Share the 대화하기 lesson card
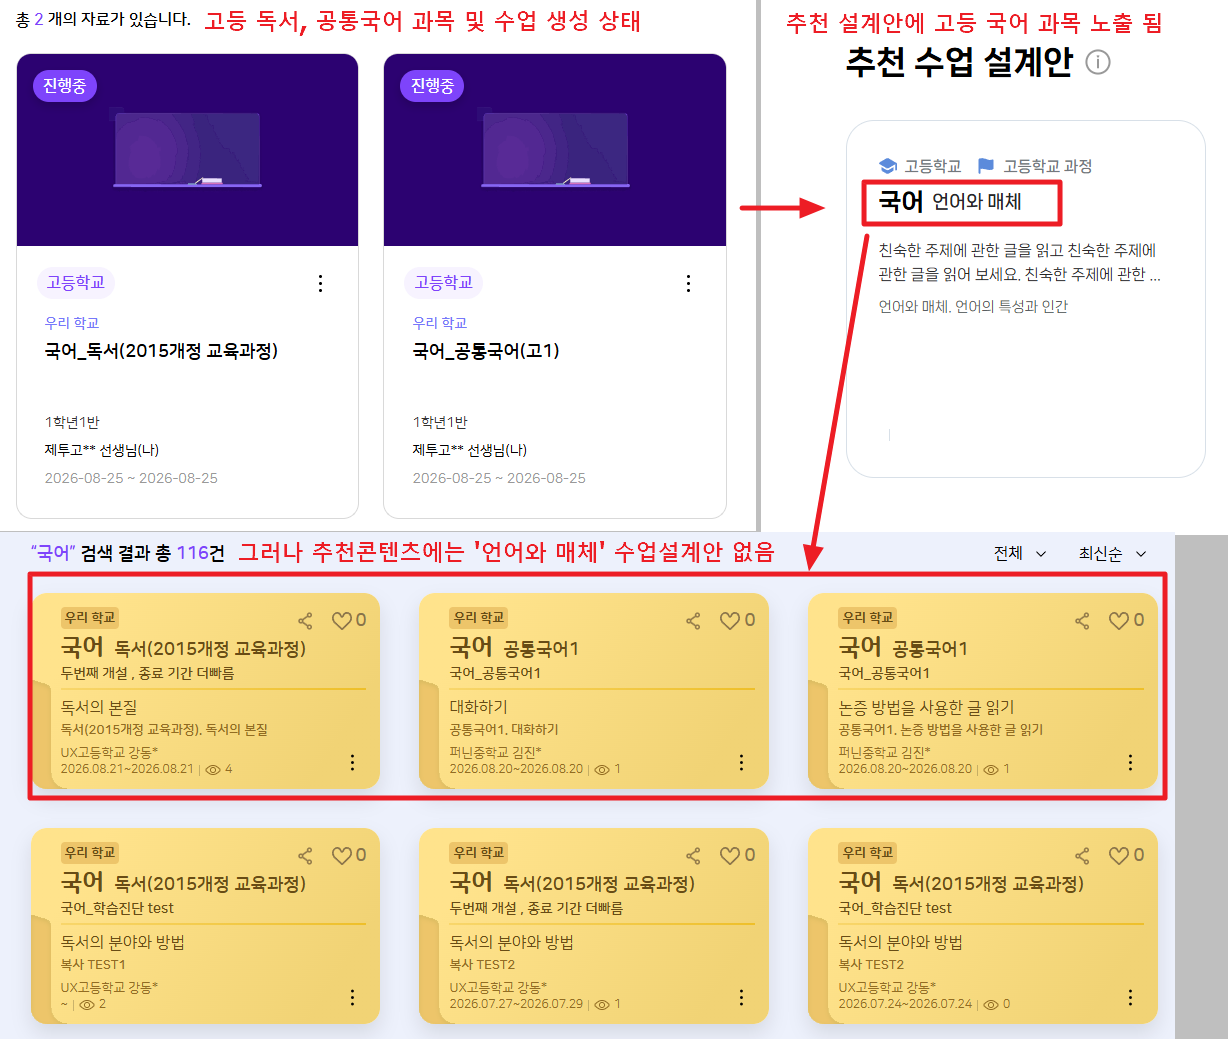The height and width of the screenshot is (1039, 1228). 693,621
